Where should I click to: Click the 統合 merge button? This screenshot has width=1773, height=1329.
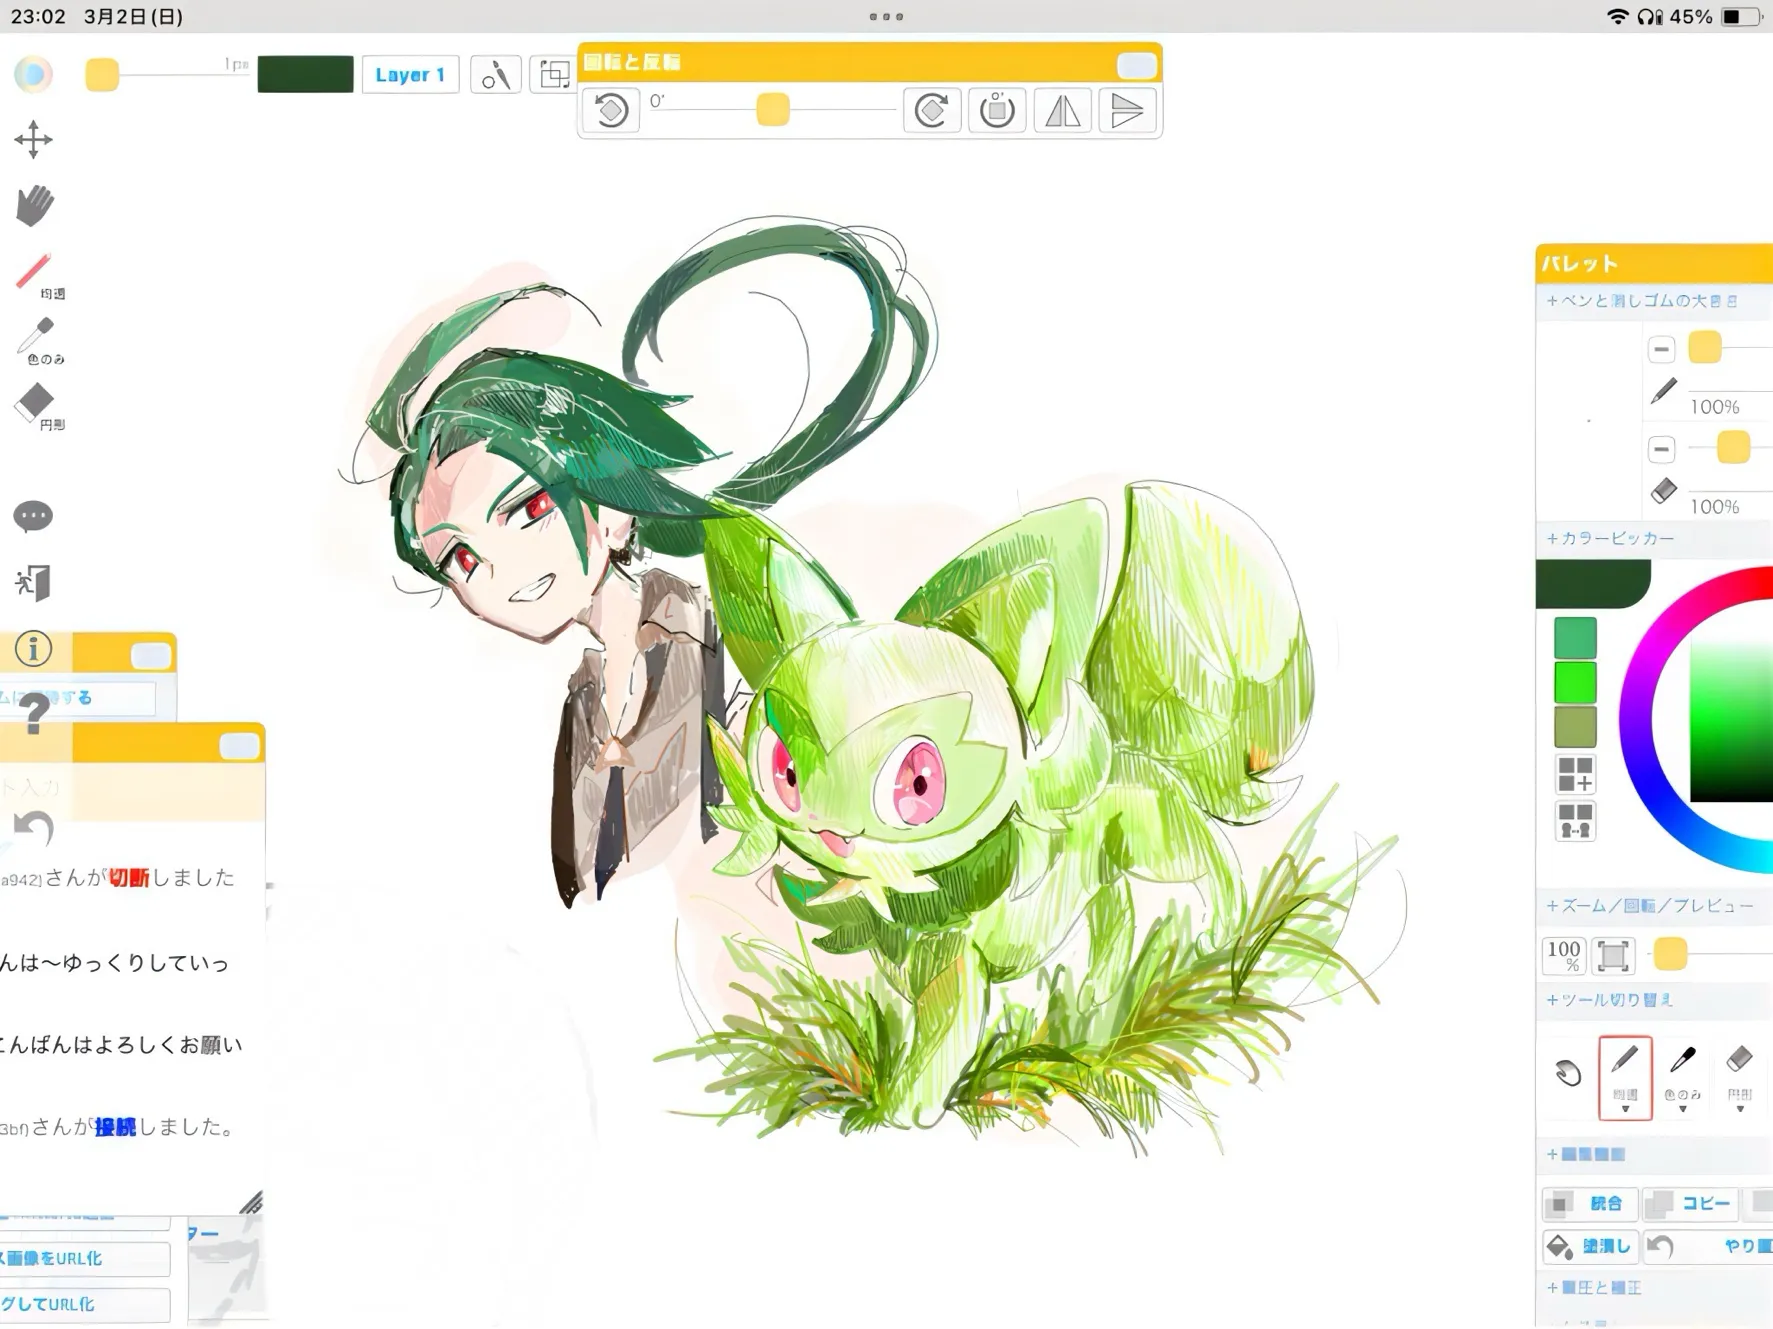(x=1590, y=1204)
